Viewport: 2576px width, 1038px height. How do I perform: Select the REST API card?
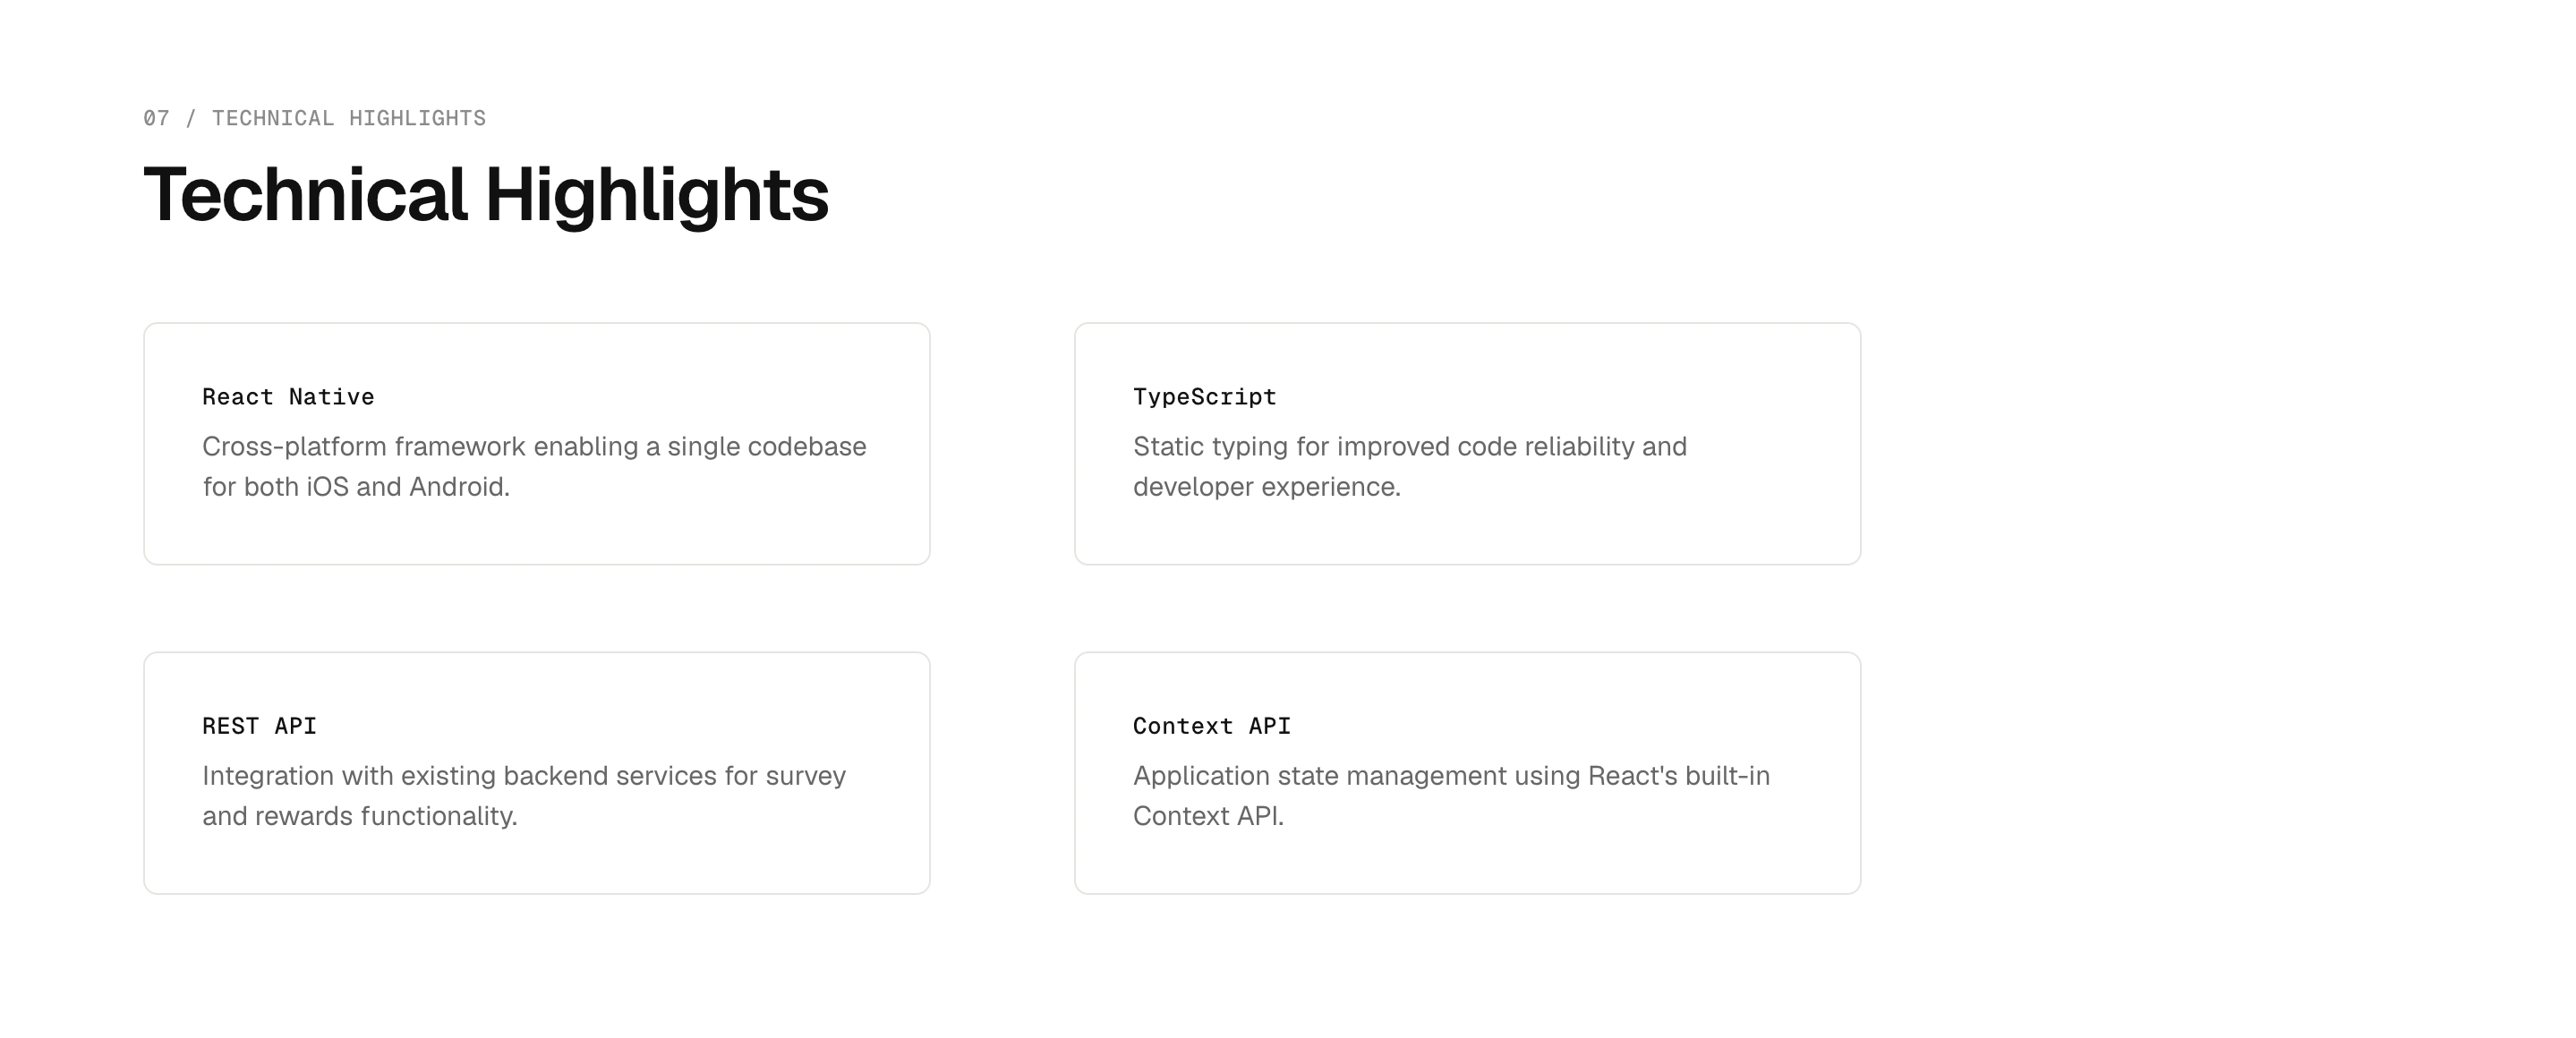click(x=537, y=773)
